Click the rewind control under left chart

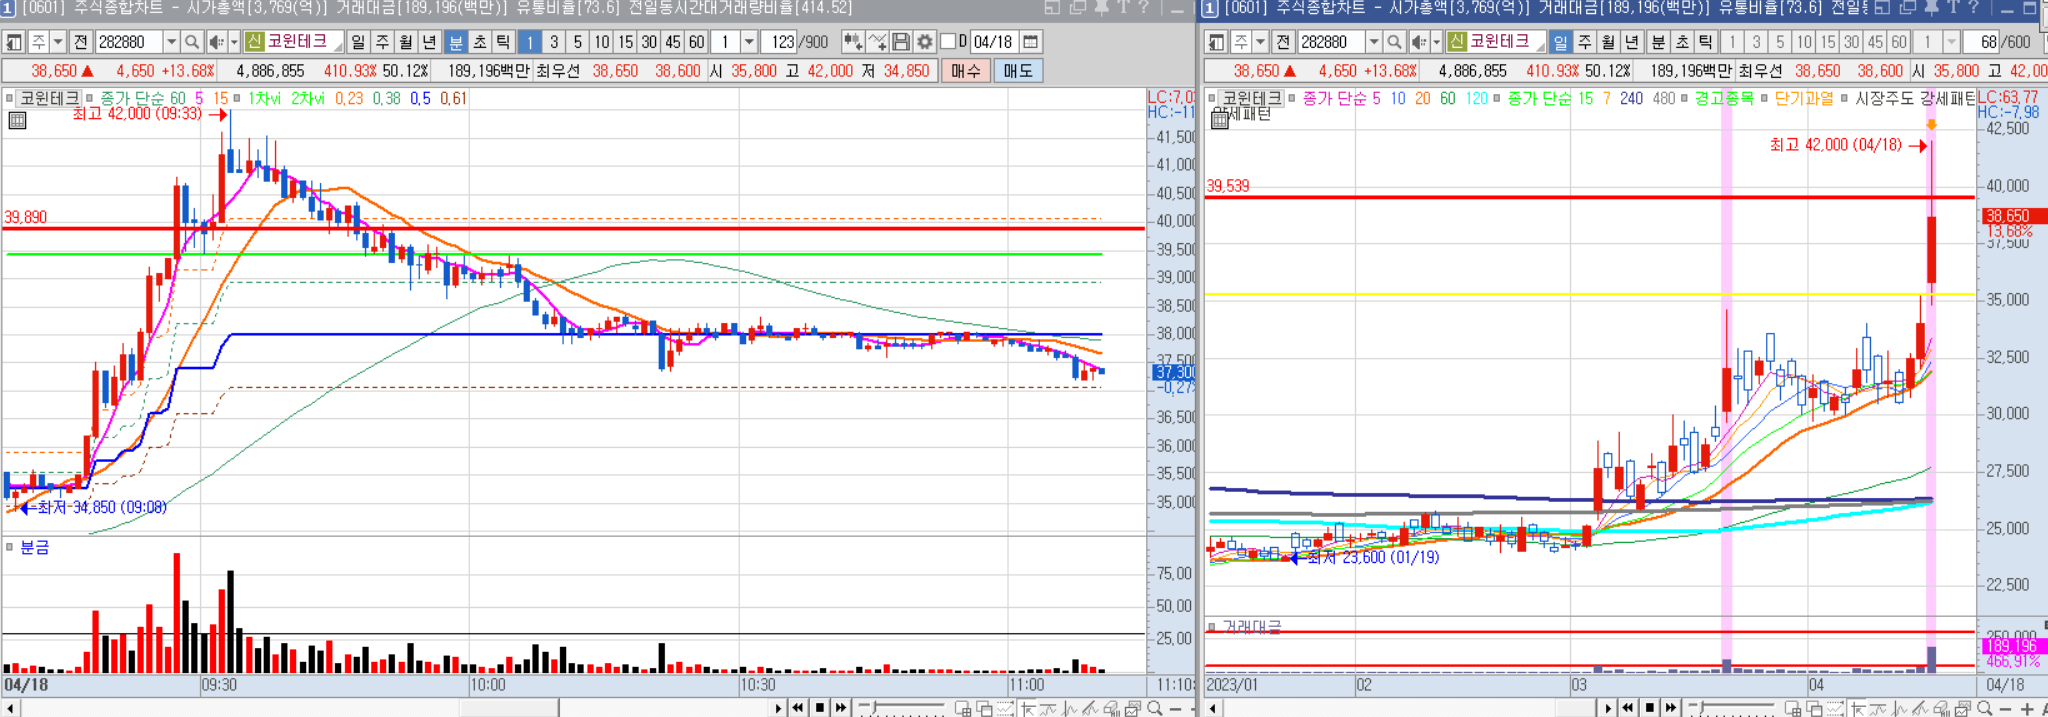(x=798, y=708)
